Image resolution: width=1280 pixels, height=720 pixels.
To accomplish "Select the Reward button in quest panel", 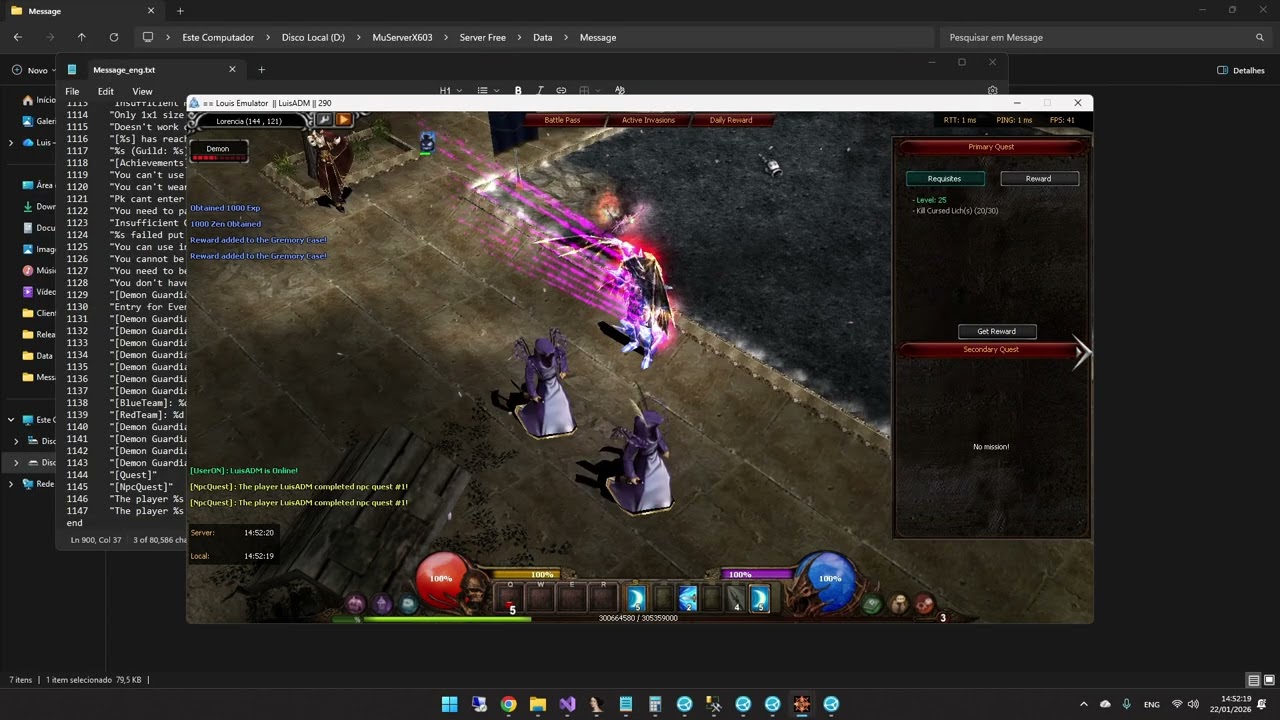I will [x=1039, y=178].
